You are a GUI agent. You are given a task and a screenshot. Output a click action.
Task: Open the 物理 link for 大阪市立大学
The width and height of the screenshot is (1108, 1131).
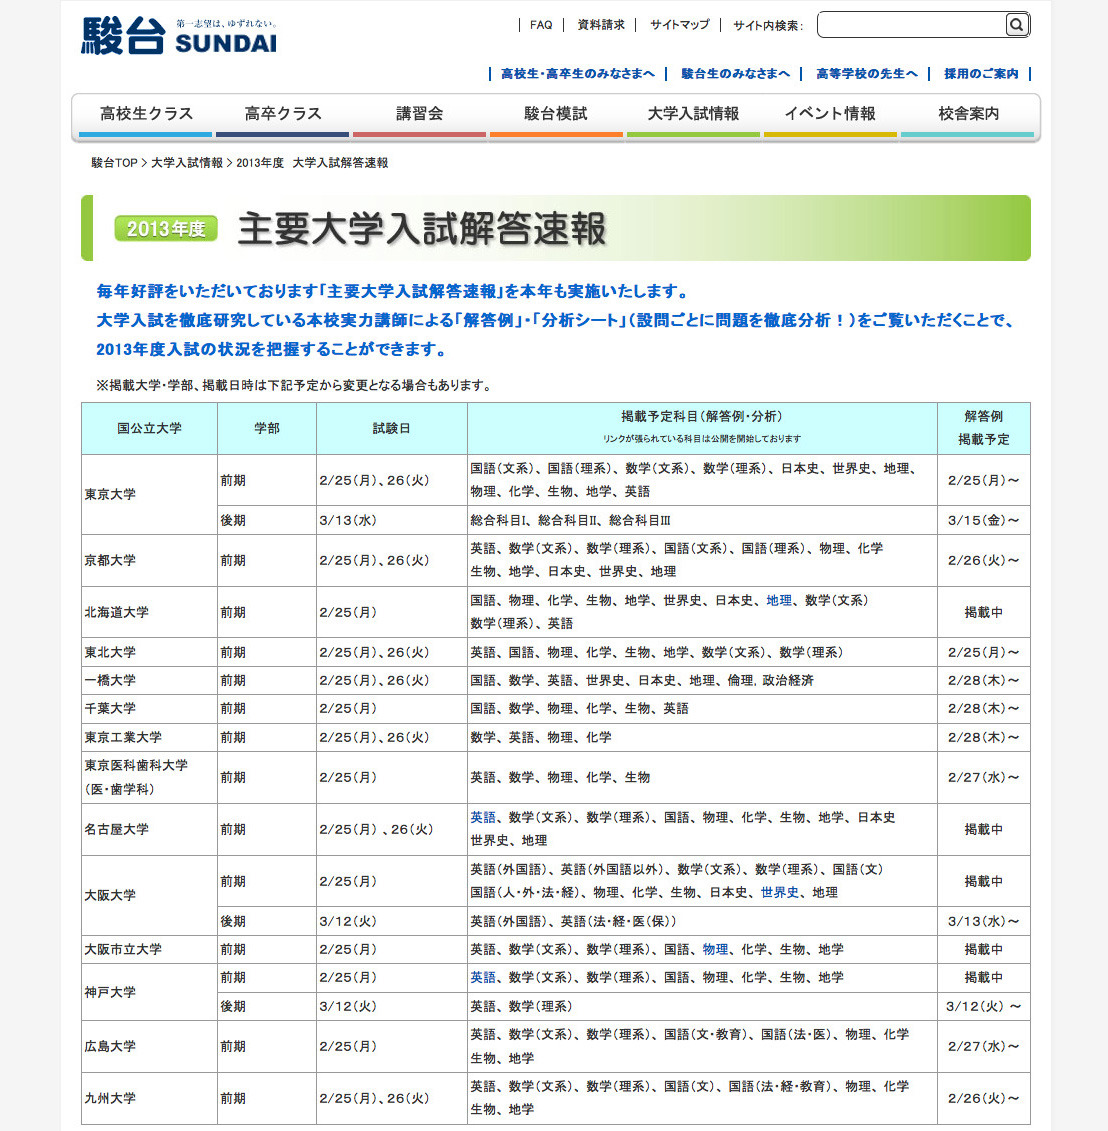716,949
